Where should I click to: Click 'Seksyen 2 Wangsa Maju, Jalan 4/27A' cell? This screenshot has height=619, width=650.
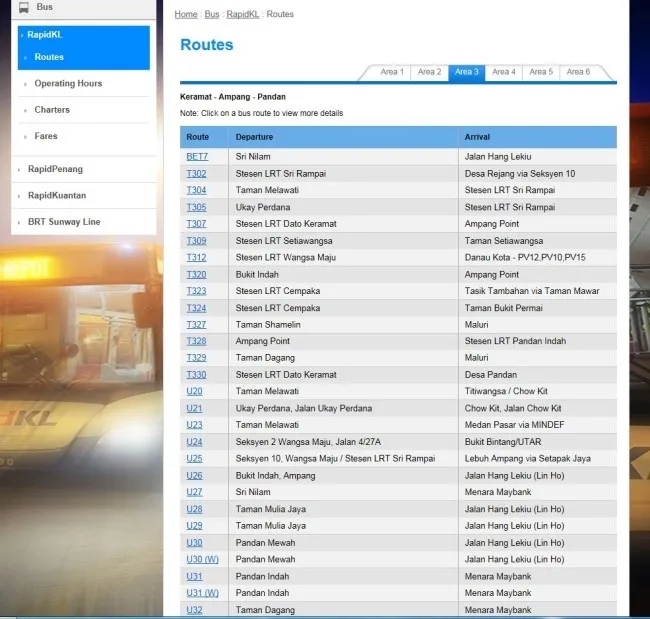tap(308, 442)
